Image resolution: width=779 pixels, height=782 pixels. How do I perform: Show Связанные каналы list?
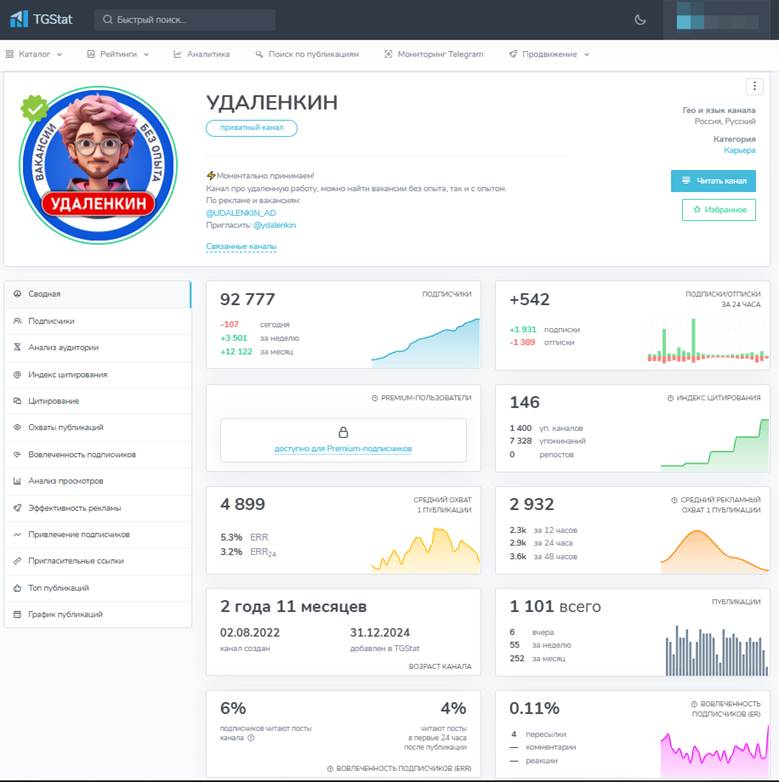click(241, 246)
